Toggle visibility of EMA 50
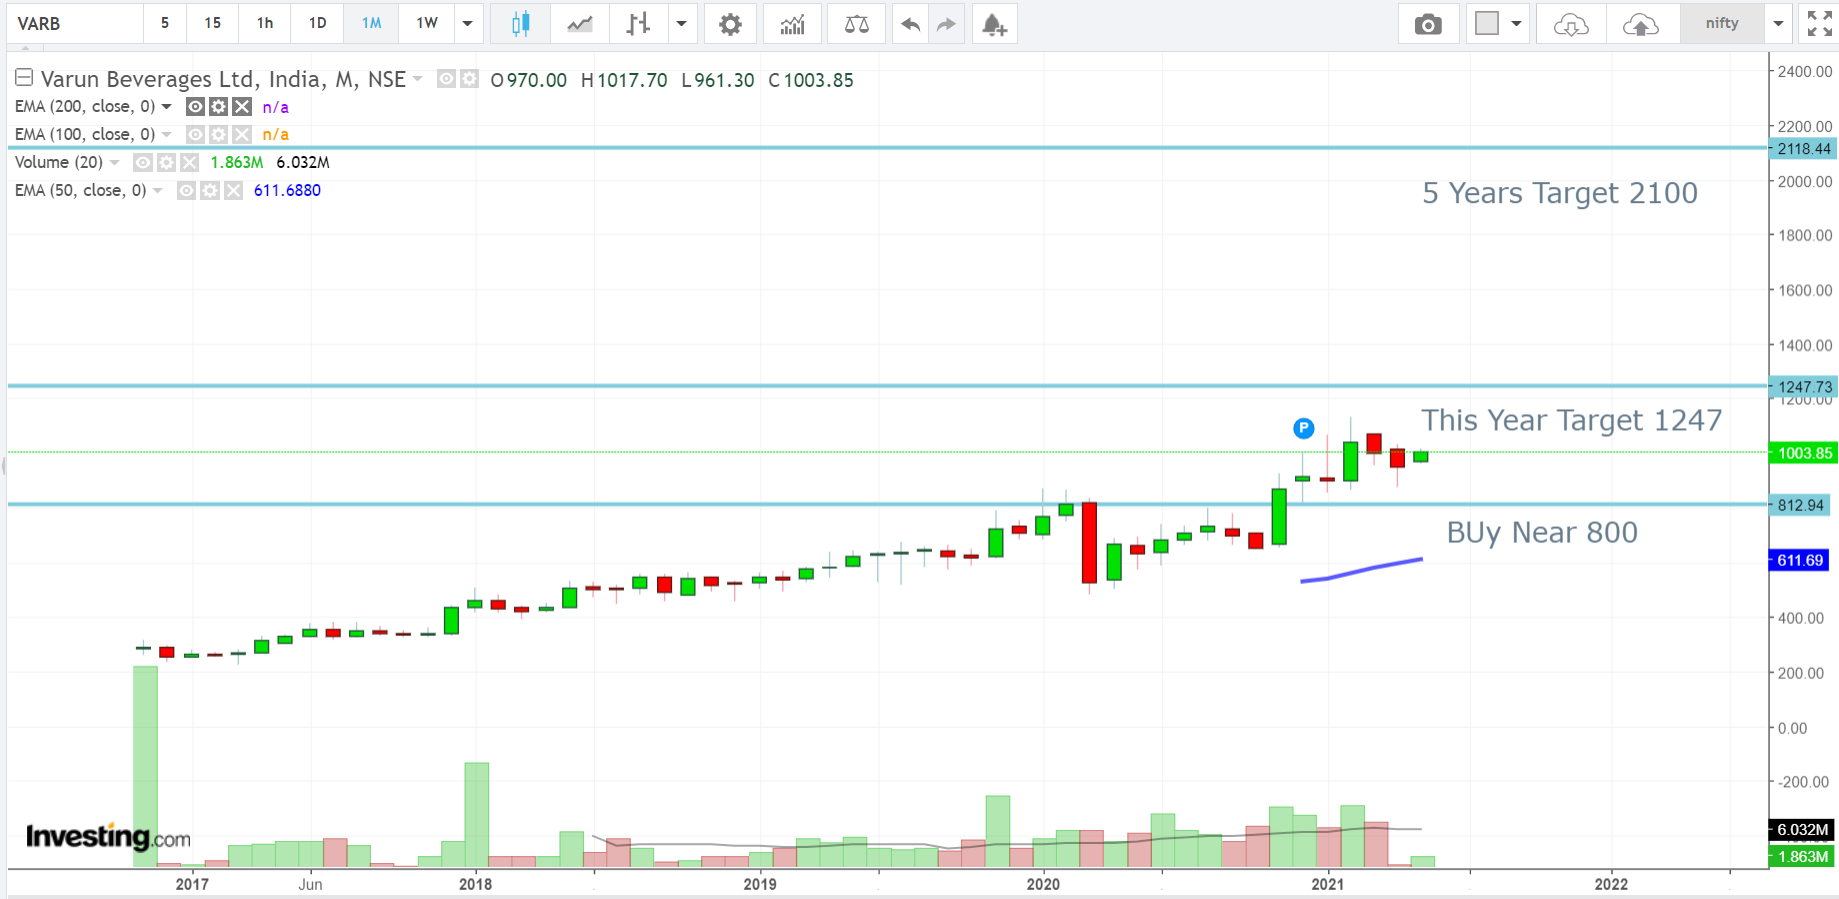Image resolution: width=1839 pixels, height=899 pixels. [186, 190]
